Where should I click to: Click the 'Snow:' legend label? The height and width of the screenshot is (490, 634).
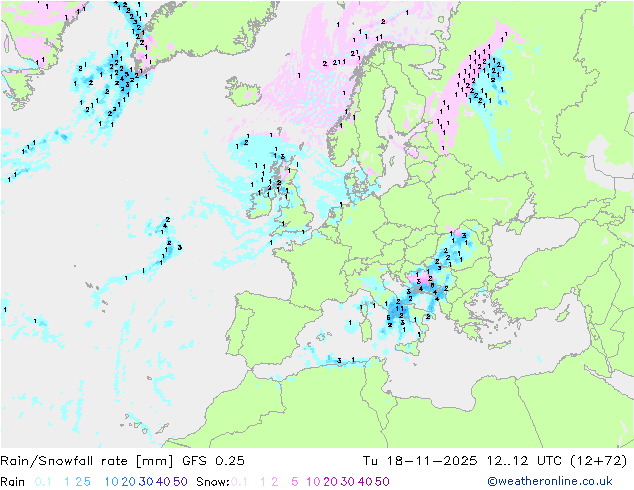(213, 482)
